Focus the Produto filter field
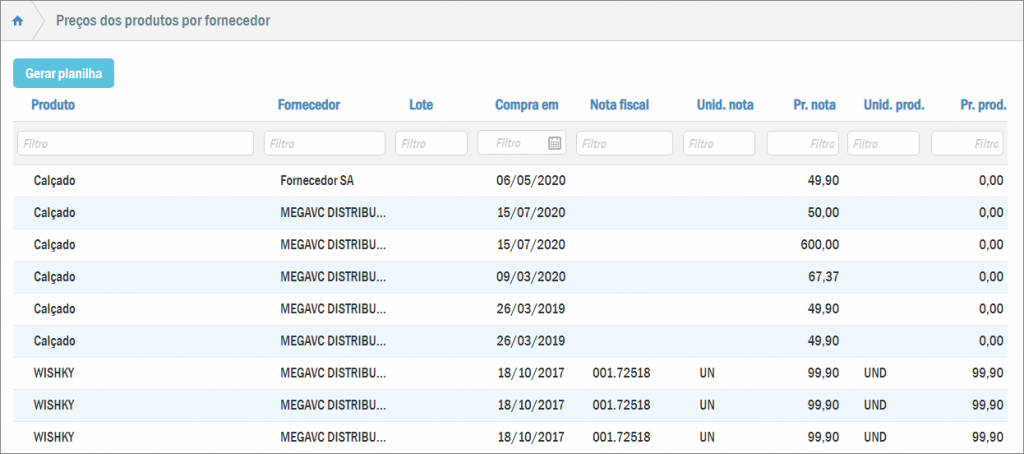Viewport: 1024px width, 454px height. 135,144
